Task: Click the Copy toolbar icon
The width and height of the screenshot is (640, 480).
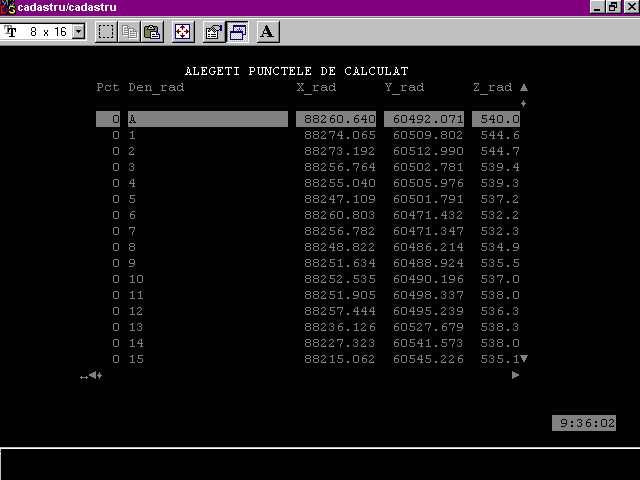Action: pos(129,32)
